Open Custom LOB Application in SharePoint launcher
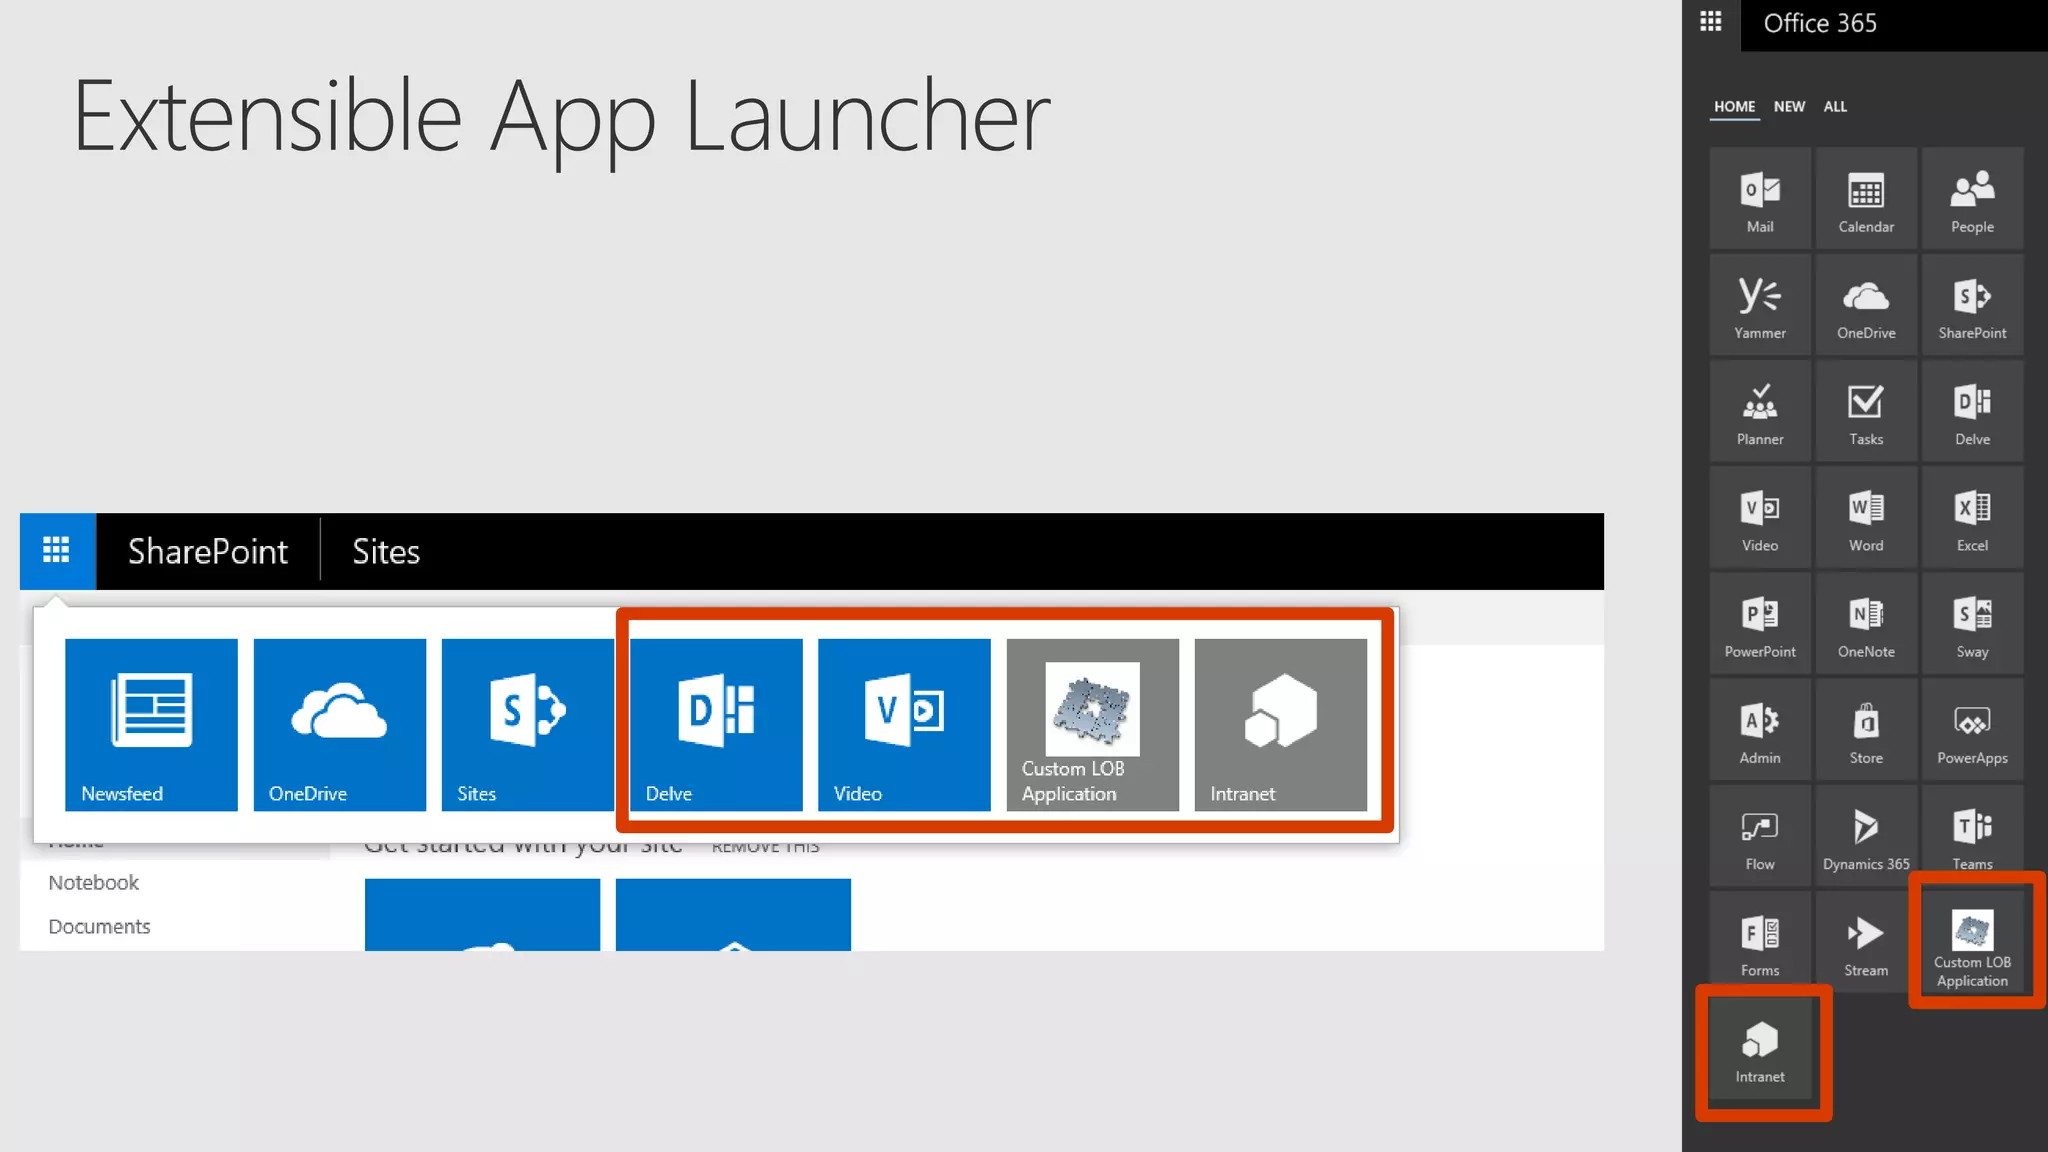The image size is (2048, 1152). [1092, 724]
